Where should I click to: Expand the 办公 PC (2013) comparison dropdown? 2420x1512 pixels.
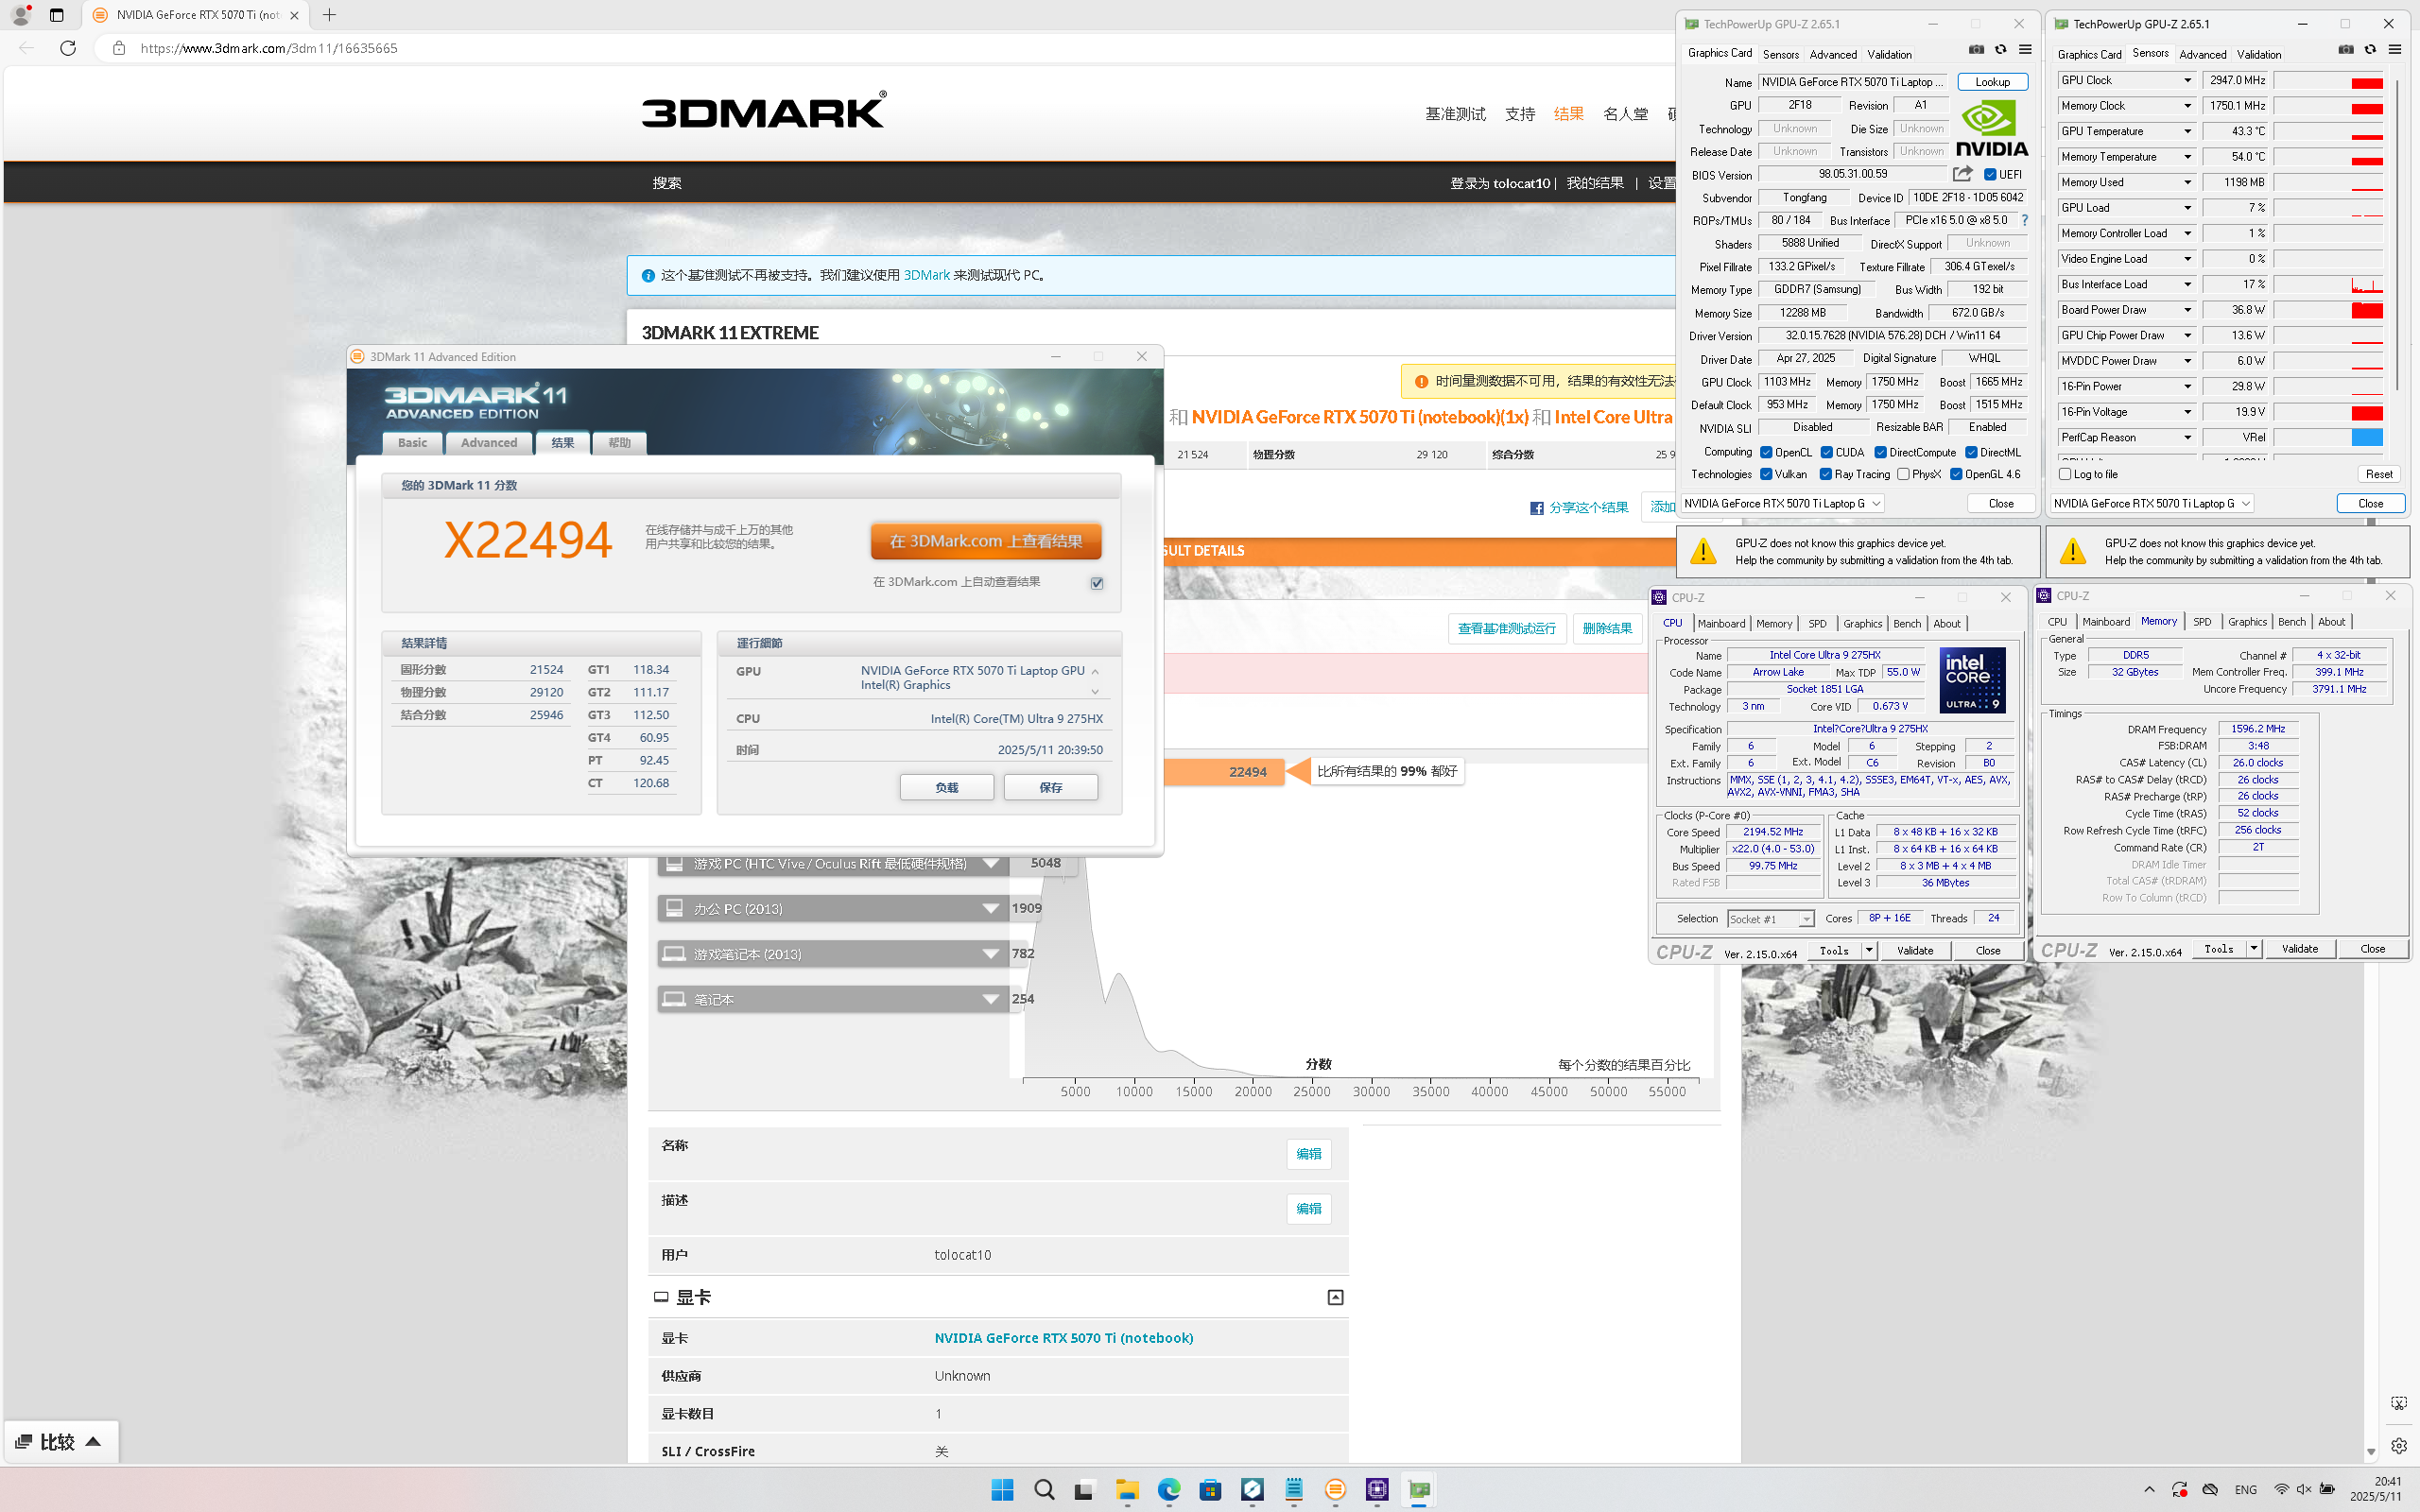tap(990, 909)
